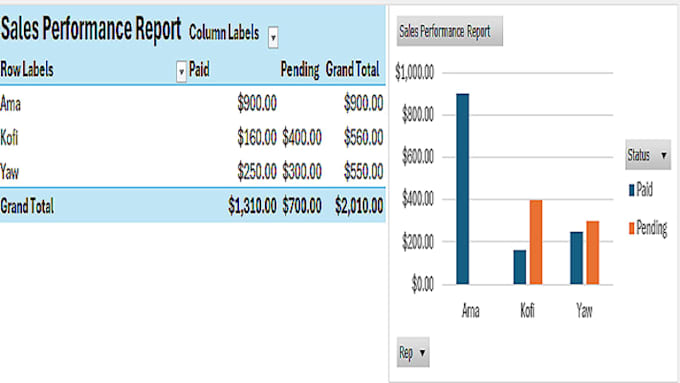Select the Grand Total column header
The height and width of the screenshot is (383, 680).
click(353, 69)
